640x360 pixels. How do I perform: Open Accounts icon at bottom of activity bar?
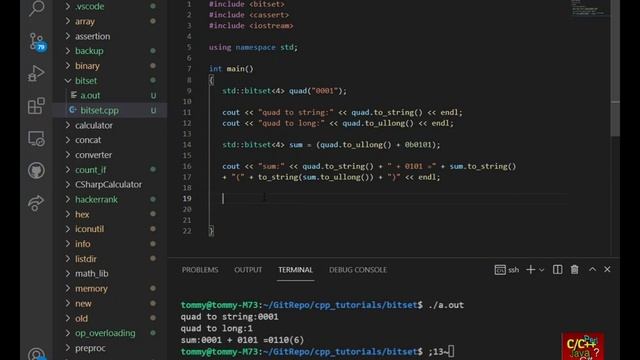pyautogui.click(x=36, y=353)
